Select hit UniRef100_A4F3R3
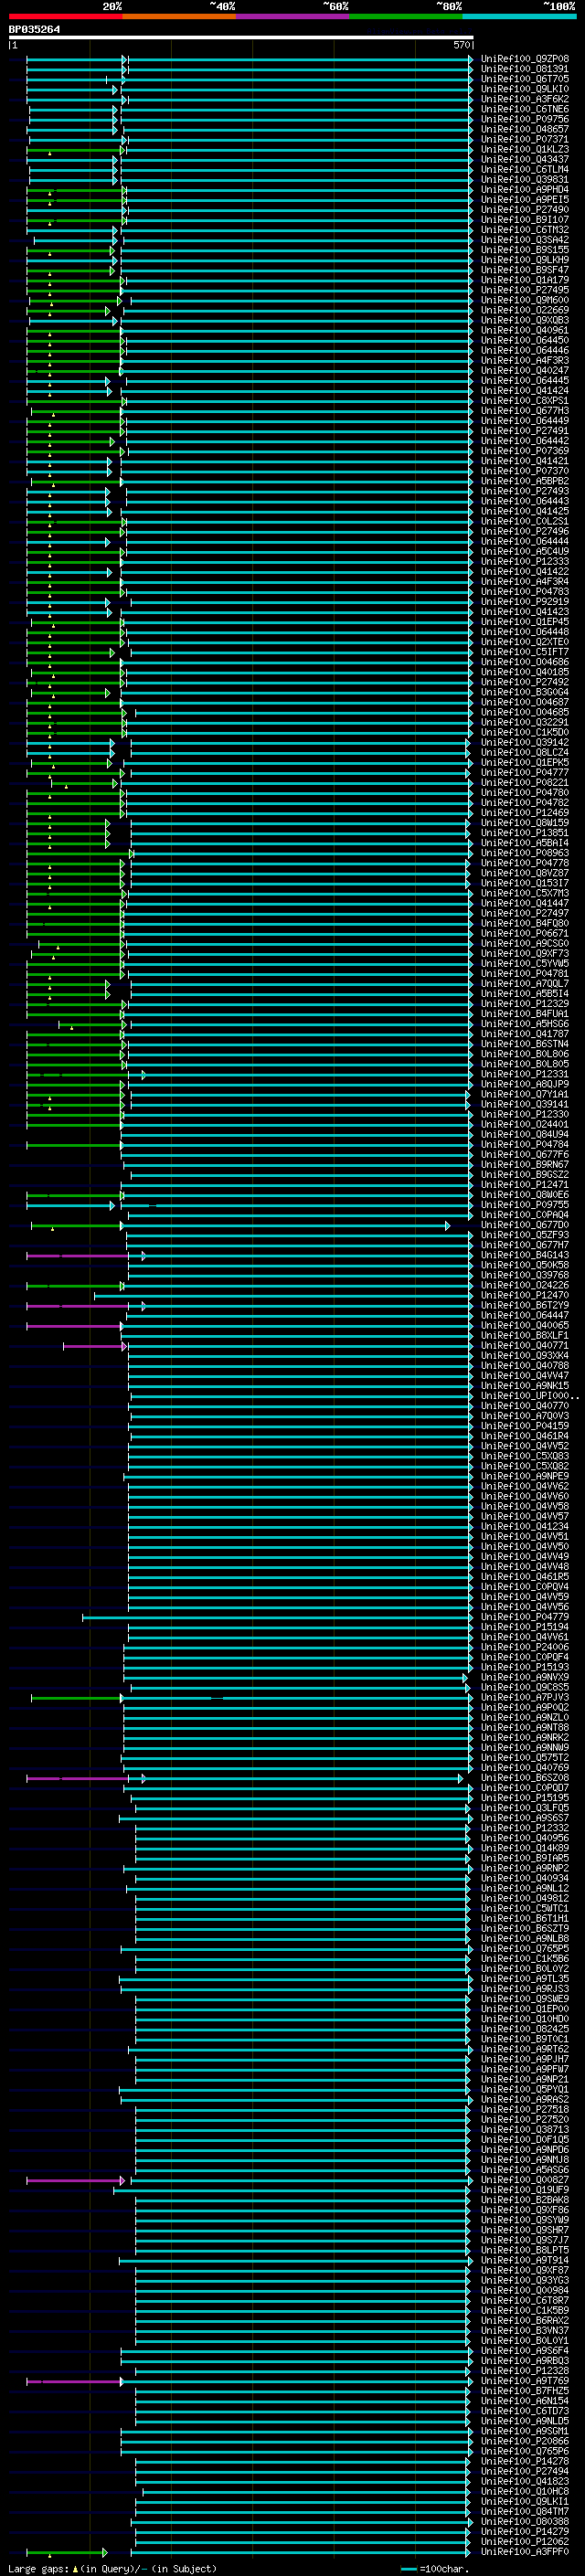The height and width of the screenshot is (2576, 585). [525, 361]
